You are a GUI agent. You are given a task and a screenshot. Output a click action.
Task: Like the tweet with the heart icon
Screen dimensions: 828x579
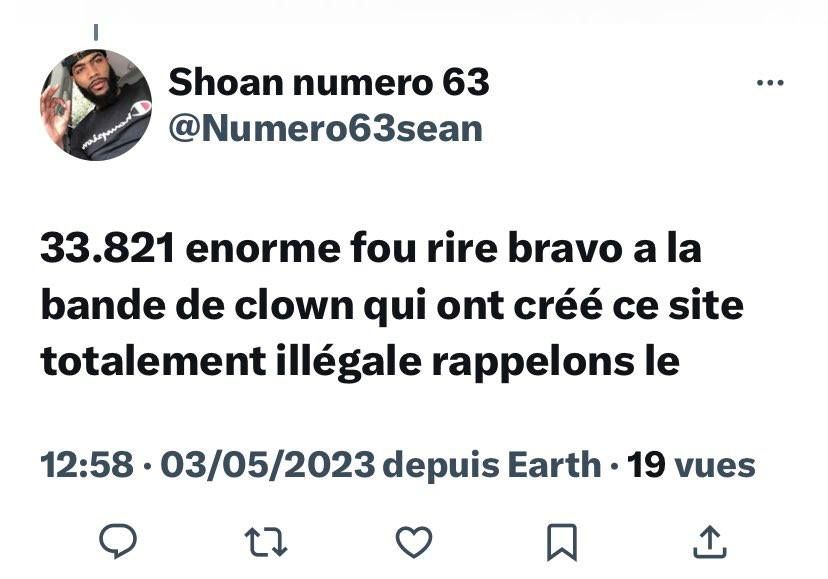pyautogui.click(x=414, y=542)
